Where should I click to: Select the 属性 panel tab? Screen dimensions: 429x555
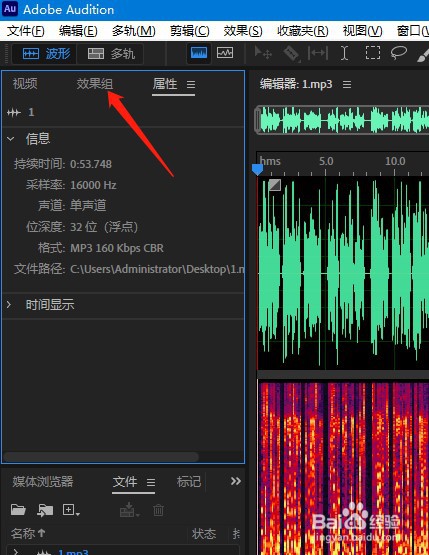tap(165, 84)
